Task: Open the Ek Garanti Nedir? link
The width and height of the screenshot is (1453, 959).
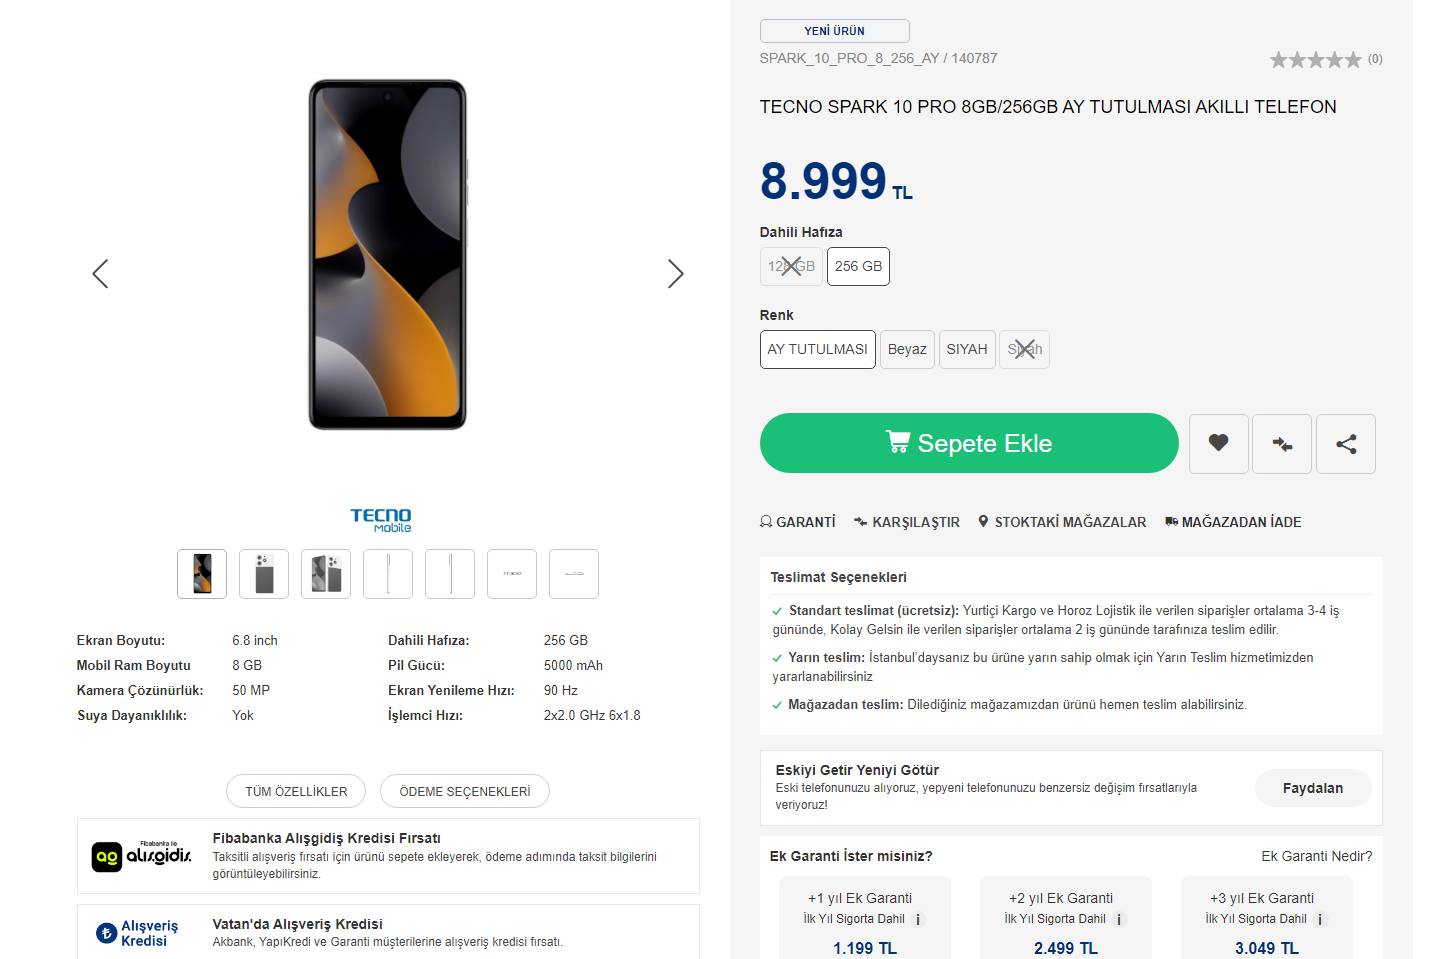Action: (1316, 856)
